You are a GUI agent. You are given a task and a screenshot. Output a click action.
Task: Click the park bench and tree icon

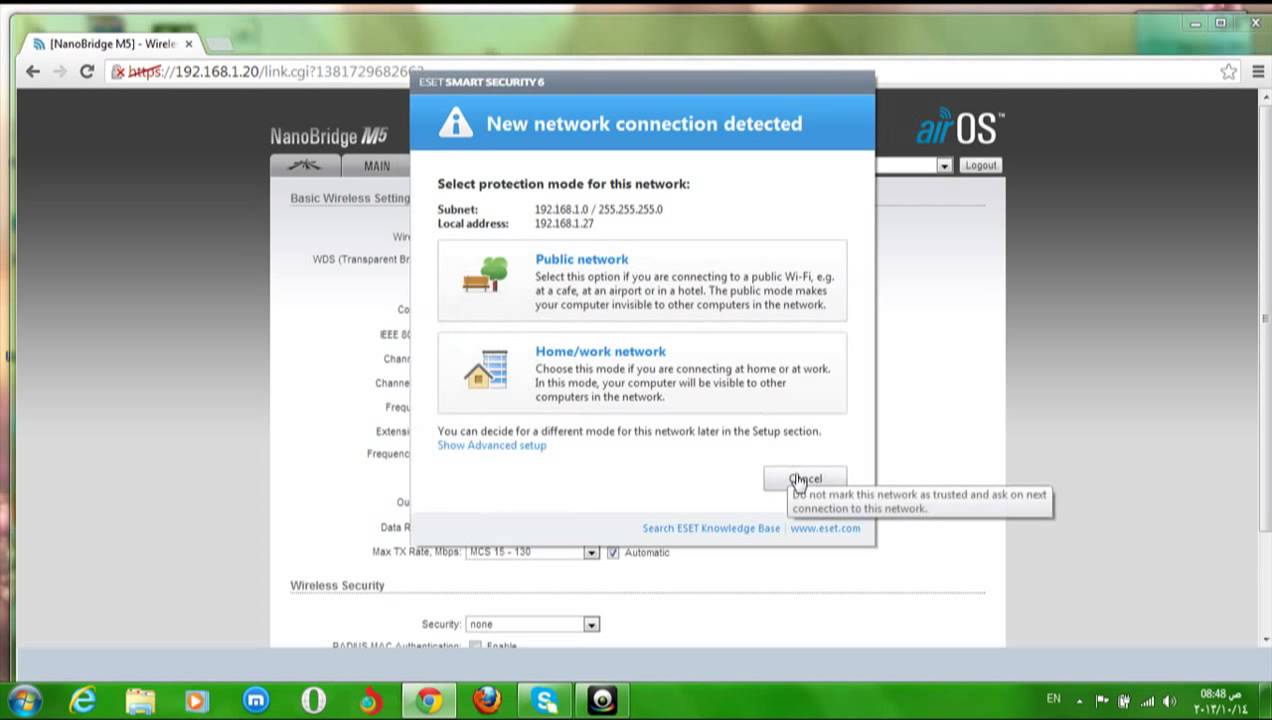pyautogui.click(x=485, y=275)
